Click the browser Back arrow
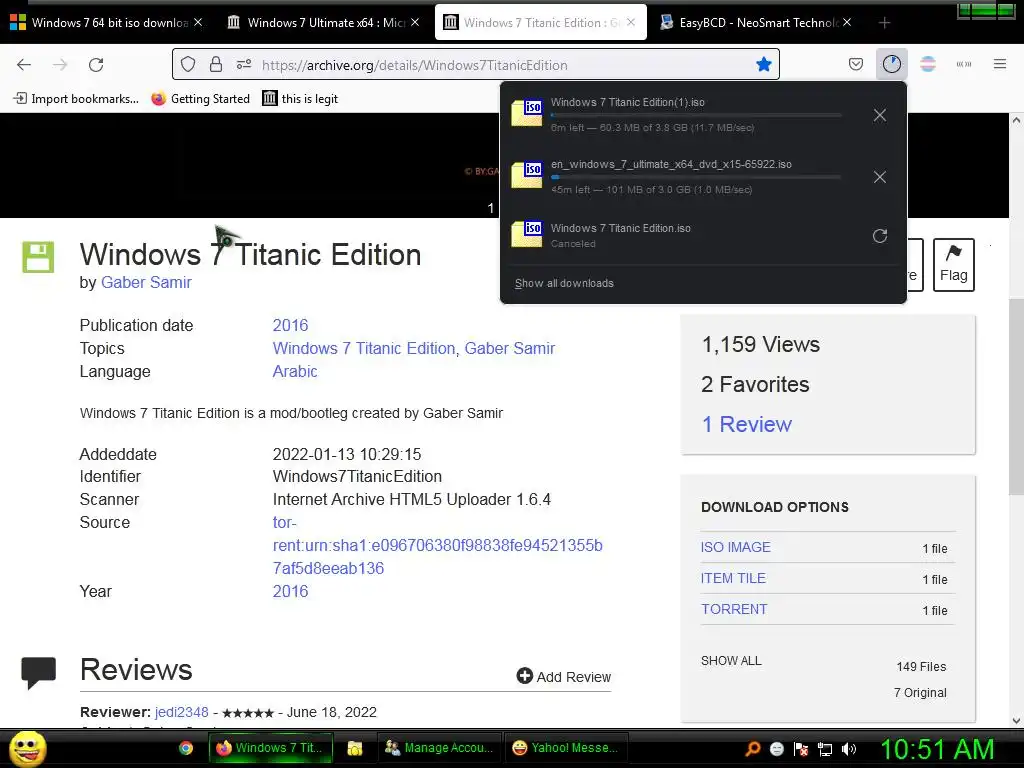The width and height of the screenshot is (1024, 768). (24, 65)
